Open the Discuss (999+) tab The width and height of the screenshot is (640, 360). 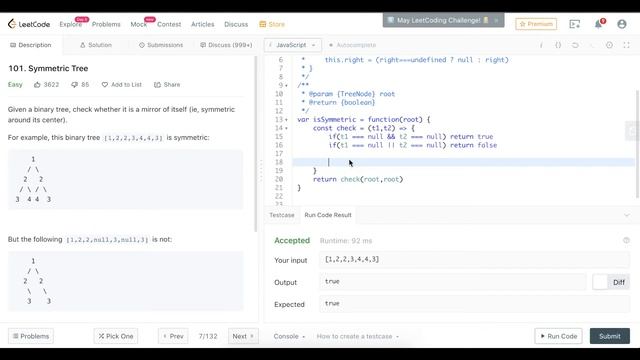pyautogui.click(x=226, y=45)
